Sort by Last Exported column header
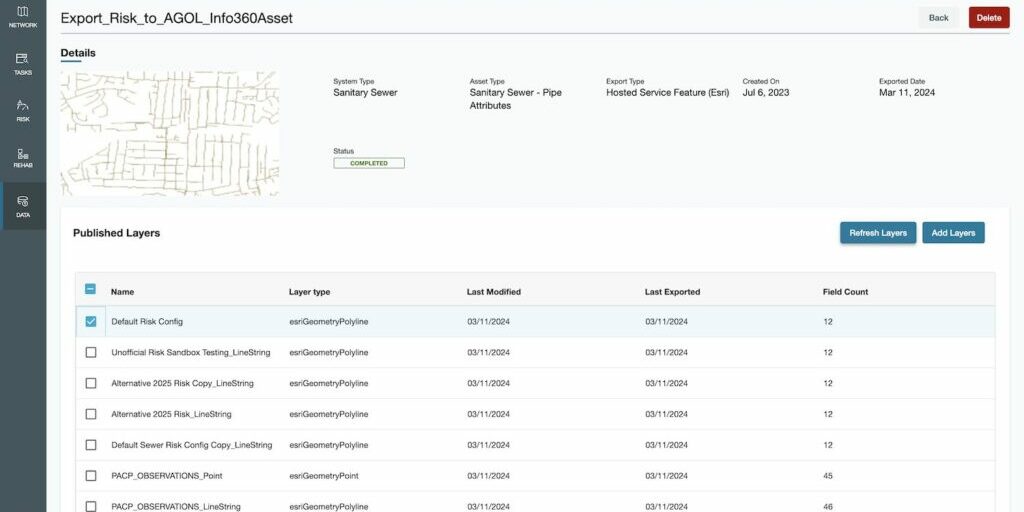The height and width of the screenshot is (512, 1024). pos(673,292)
